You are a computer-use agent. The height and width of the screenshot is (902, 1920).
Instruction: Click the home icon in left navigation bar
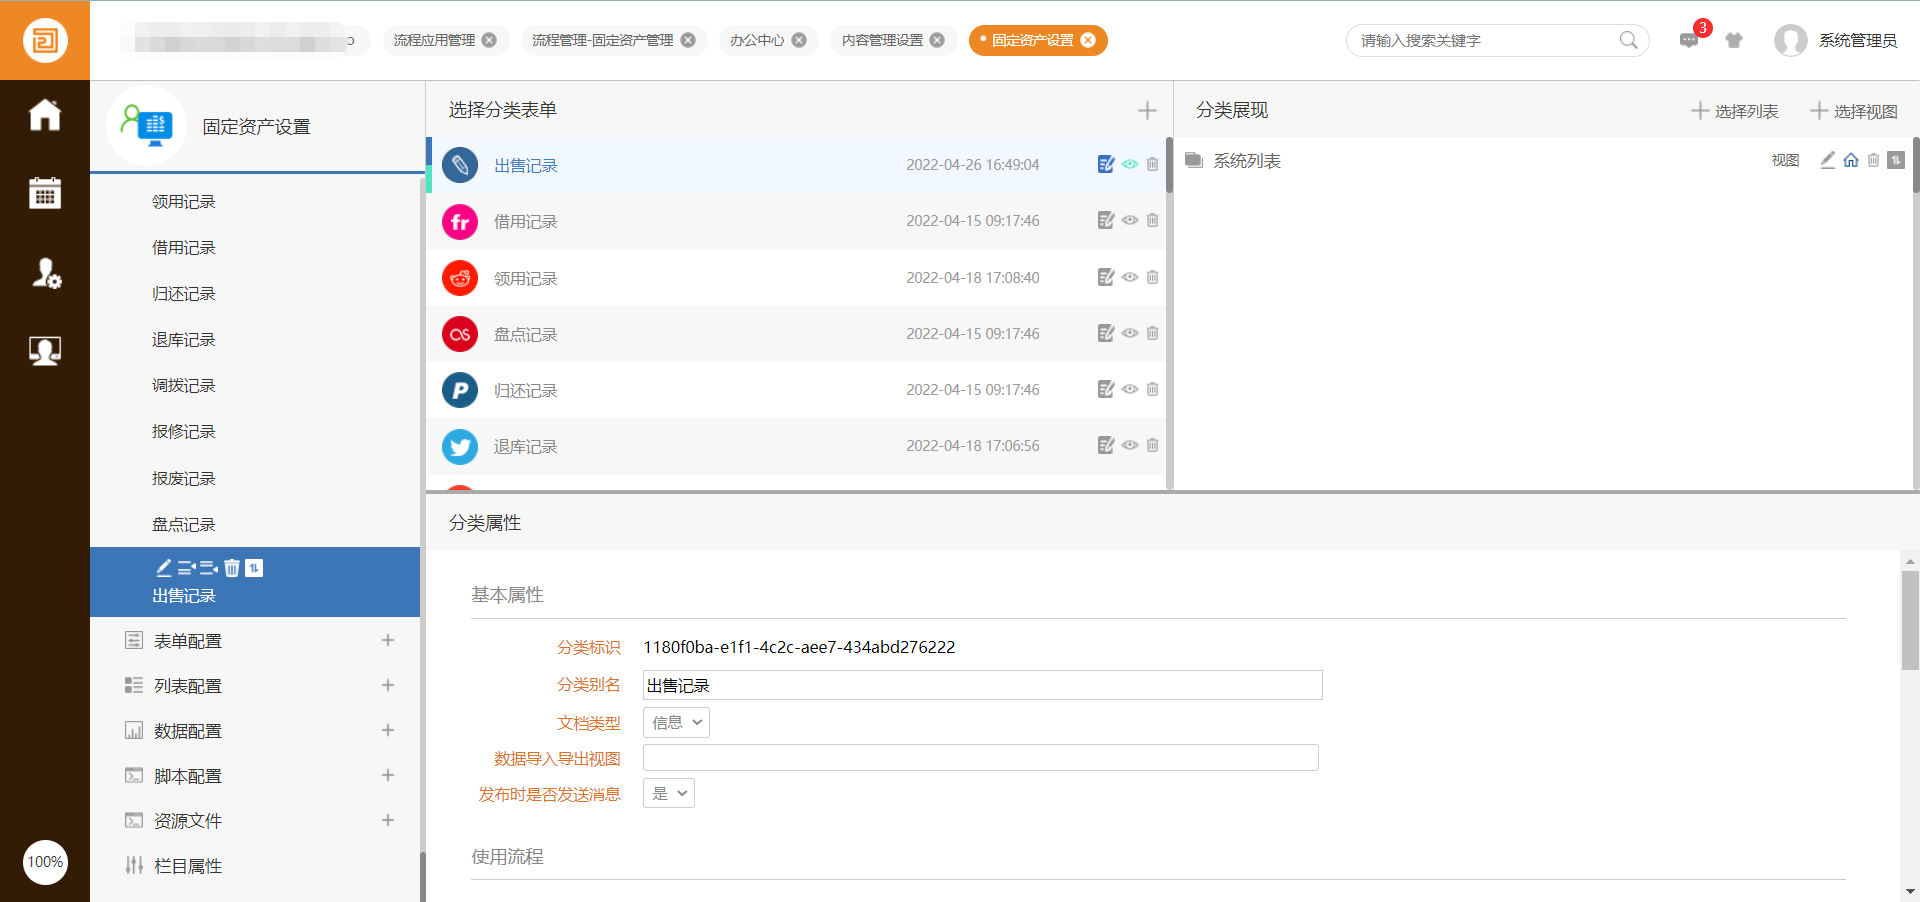(x=45, y=115)
